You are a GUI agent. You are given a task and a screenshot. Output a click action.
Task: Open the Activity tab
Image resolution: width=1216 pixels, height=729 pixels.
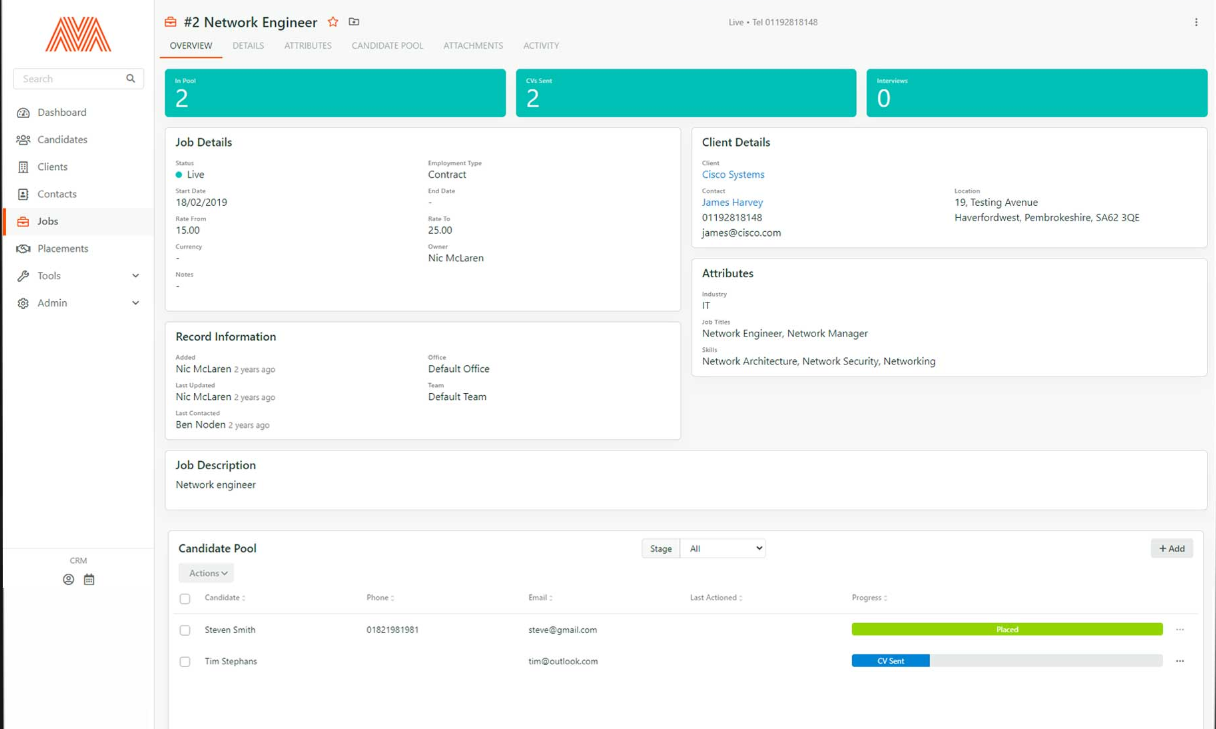tap(541, 45)
